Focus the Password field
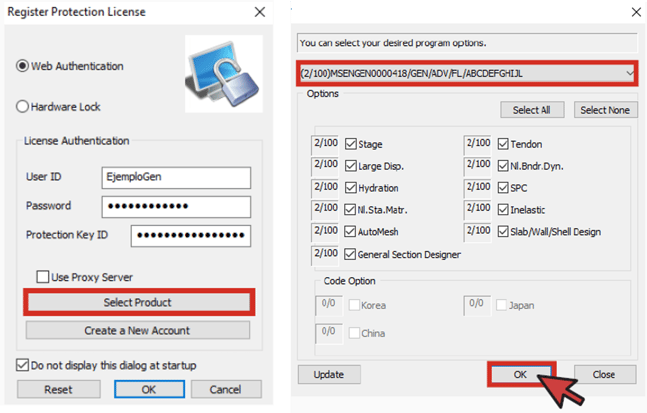 176,206
